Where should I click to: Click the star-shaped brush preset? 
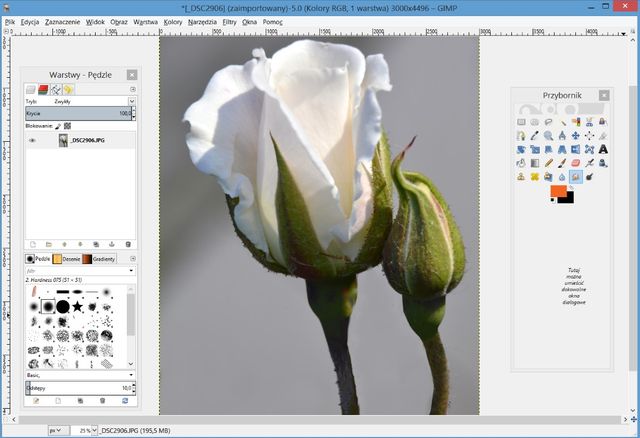(78, 306)
